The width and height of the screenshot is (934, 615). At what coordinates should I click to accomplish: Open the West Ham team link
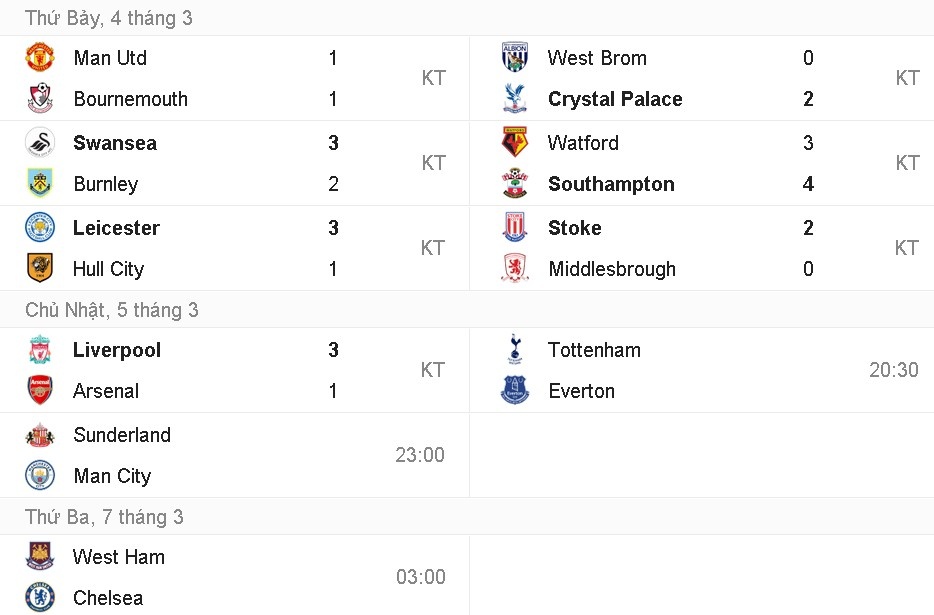tap(119, 557)
